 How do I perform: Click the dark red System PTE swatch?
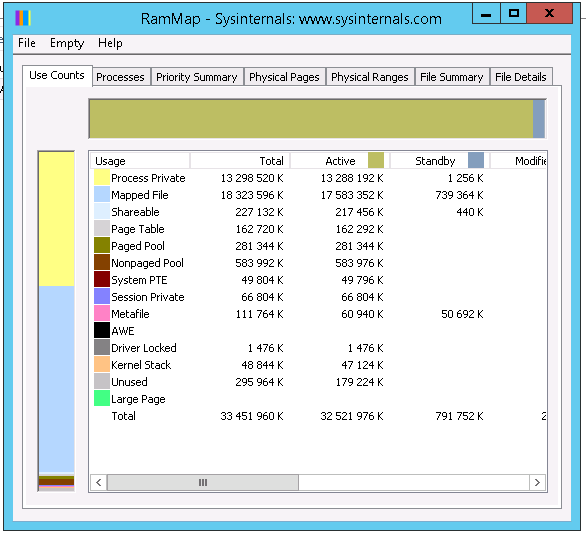(x=102, y=280)
